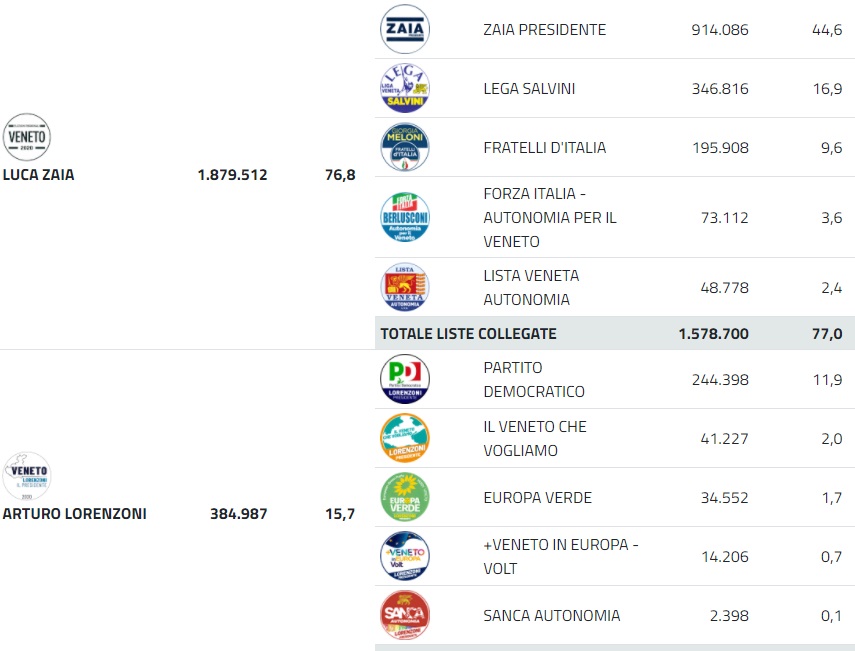Click the Europa Verde list name
The image size is (855, 651).
coord(537,498)
